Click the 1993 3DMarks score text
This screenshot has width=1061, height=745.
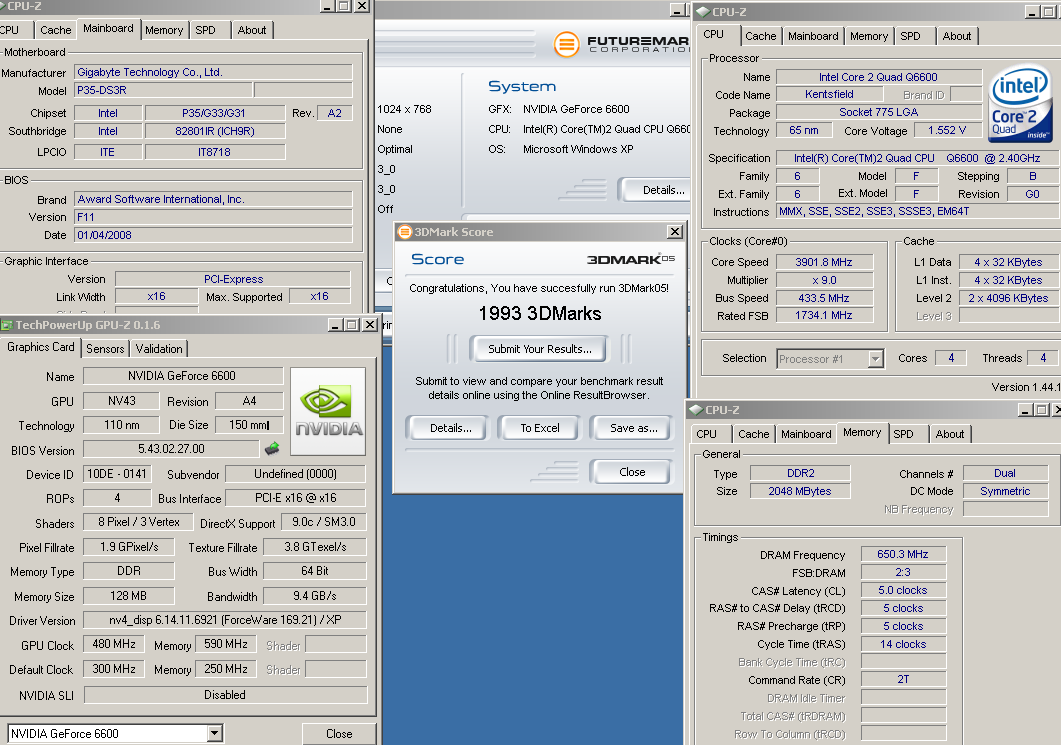[x=539, y=313]
